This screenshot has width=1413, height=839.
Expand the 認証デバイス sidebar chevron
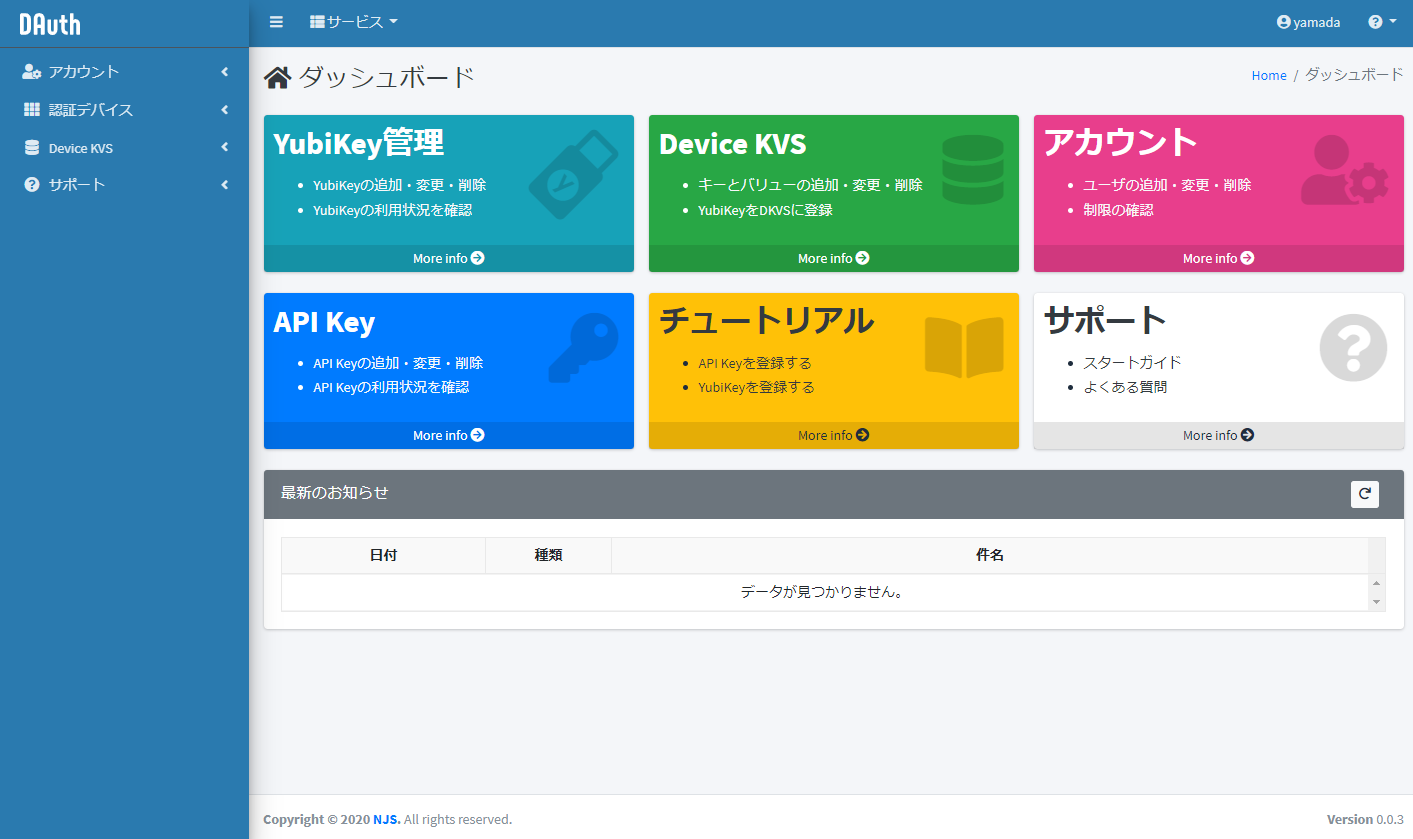225,110
